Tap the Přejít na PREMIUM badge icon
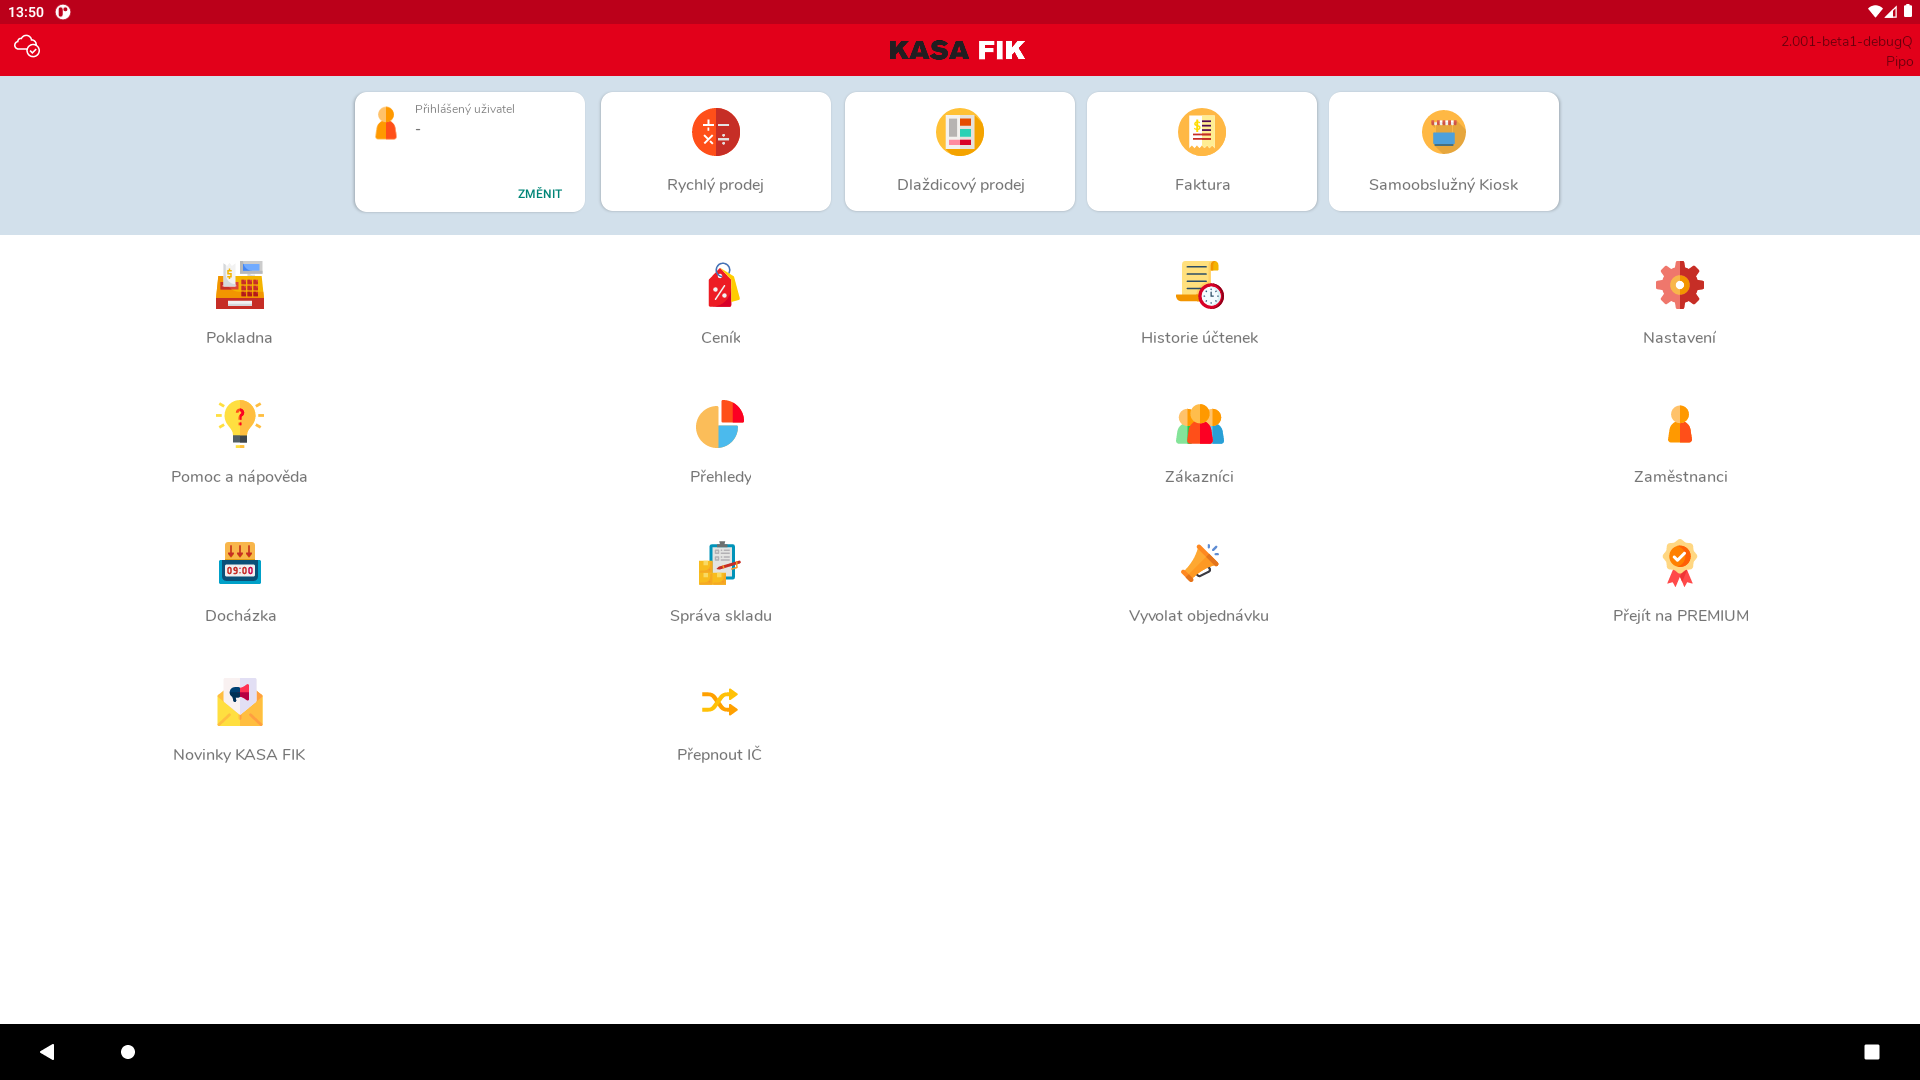Screen dimensions: 1920x1080 click(x=1680, y=563)
